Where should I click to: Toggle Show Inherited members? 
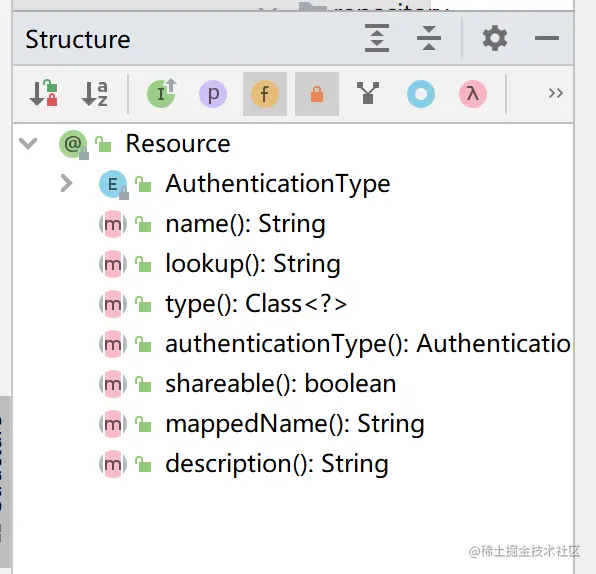(162, 93)
